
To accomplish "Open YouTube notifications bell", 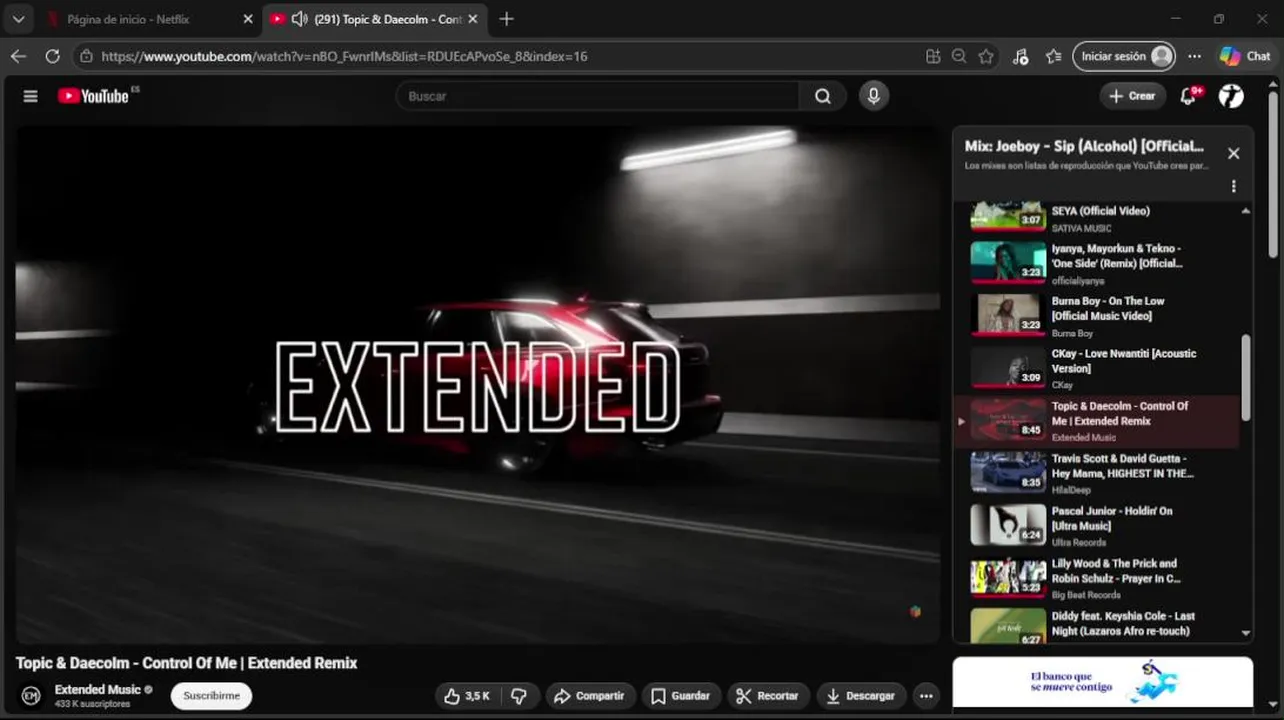I will pyautogui.click(x=1188, y=96).
